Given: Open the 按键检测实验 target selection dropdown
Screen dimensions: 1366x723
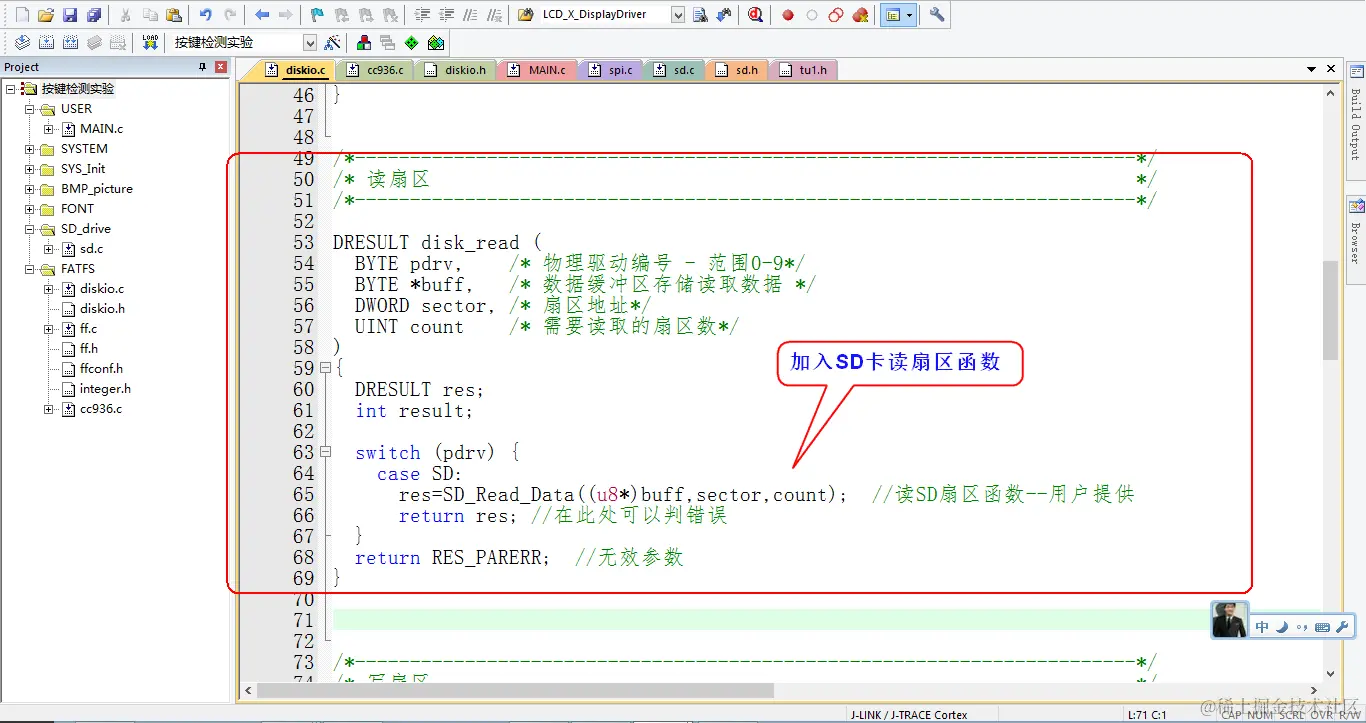Looking at the screenshot, I should [x=310, y=41].
